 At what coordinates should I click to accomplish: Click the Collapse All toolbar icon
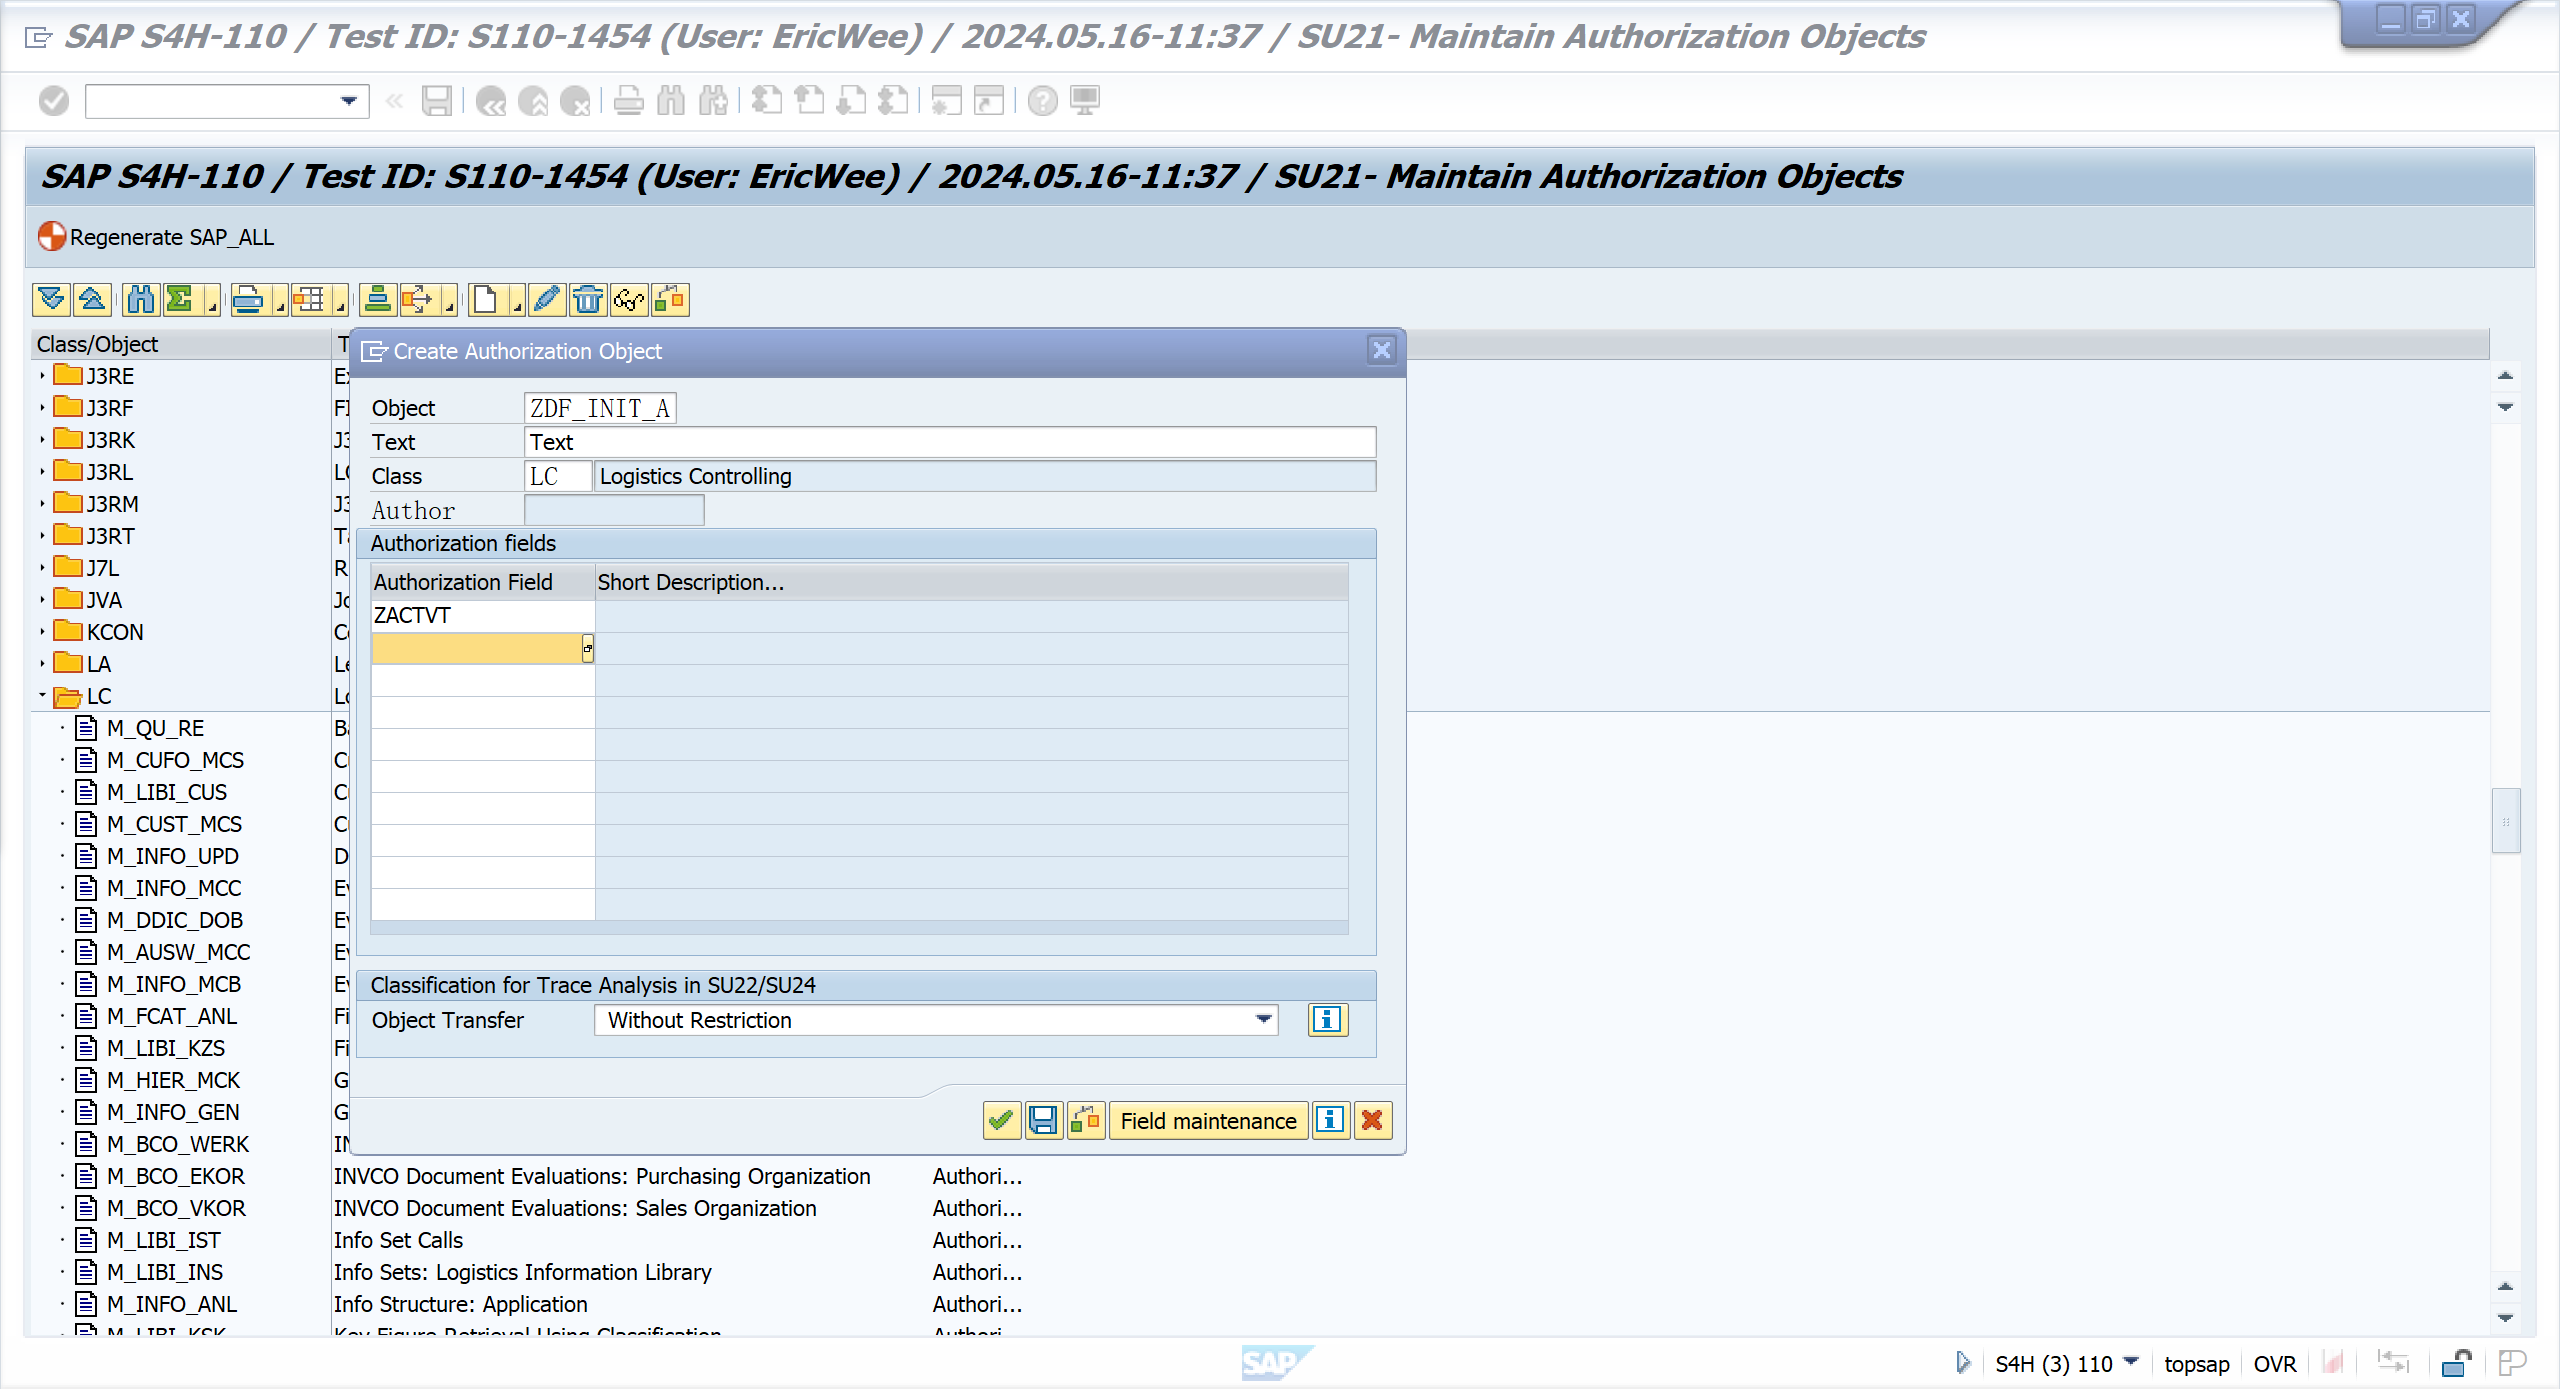(92, 299)
